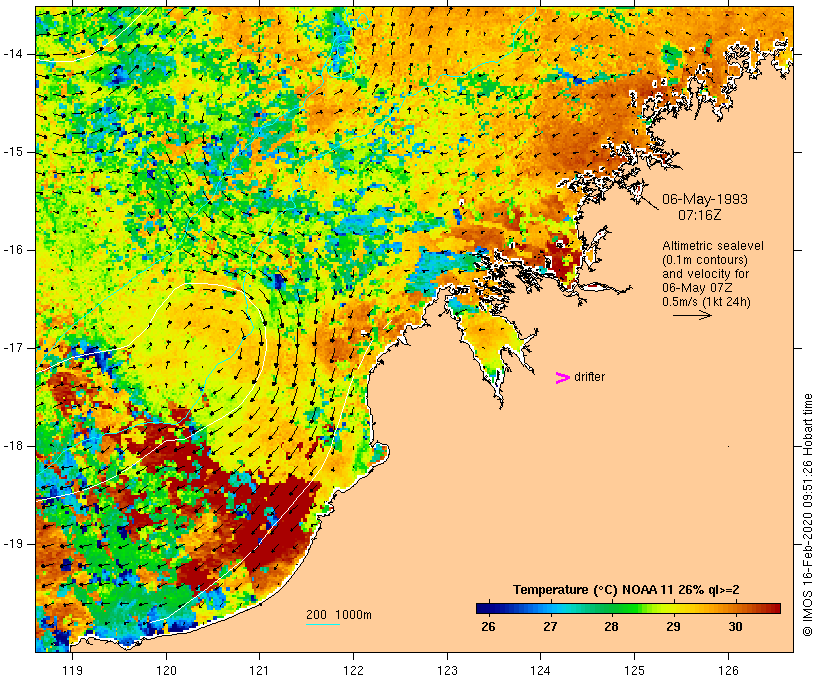Click the longitude label '123'
Screen dimensions: 820x680
point(447,671)
